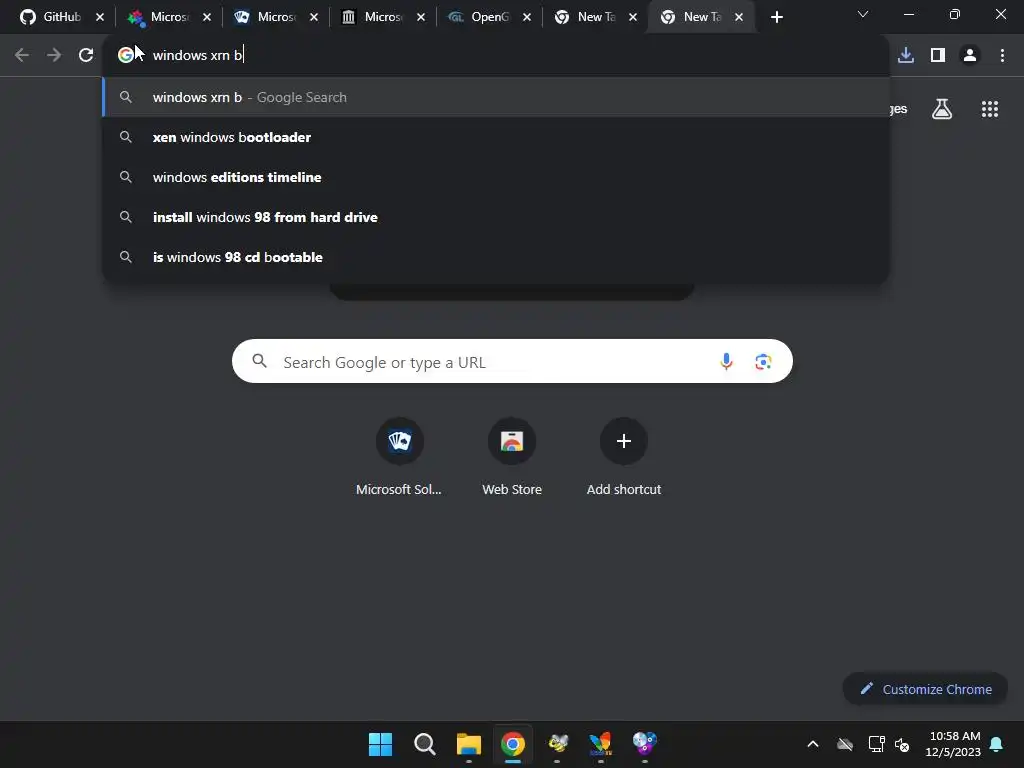Image resolution: width=1024 pixels, height=768 pixels.
Task: Click the OneDrive cloud tray icon
Action: [x=845, y=744]
